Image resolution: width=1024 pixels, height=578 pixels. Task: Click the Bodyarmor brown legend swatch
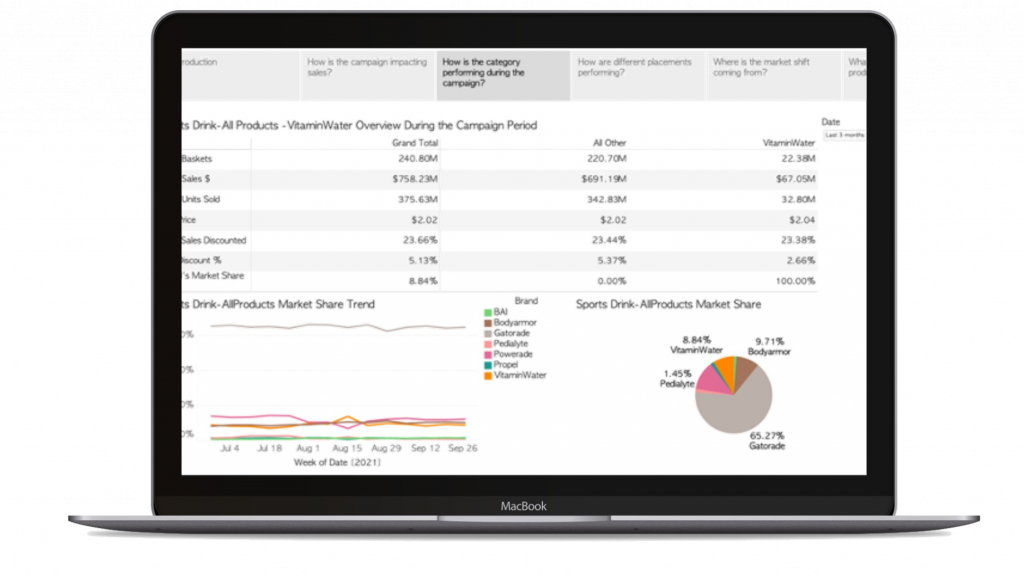coord(488,323)
